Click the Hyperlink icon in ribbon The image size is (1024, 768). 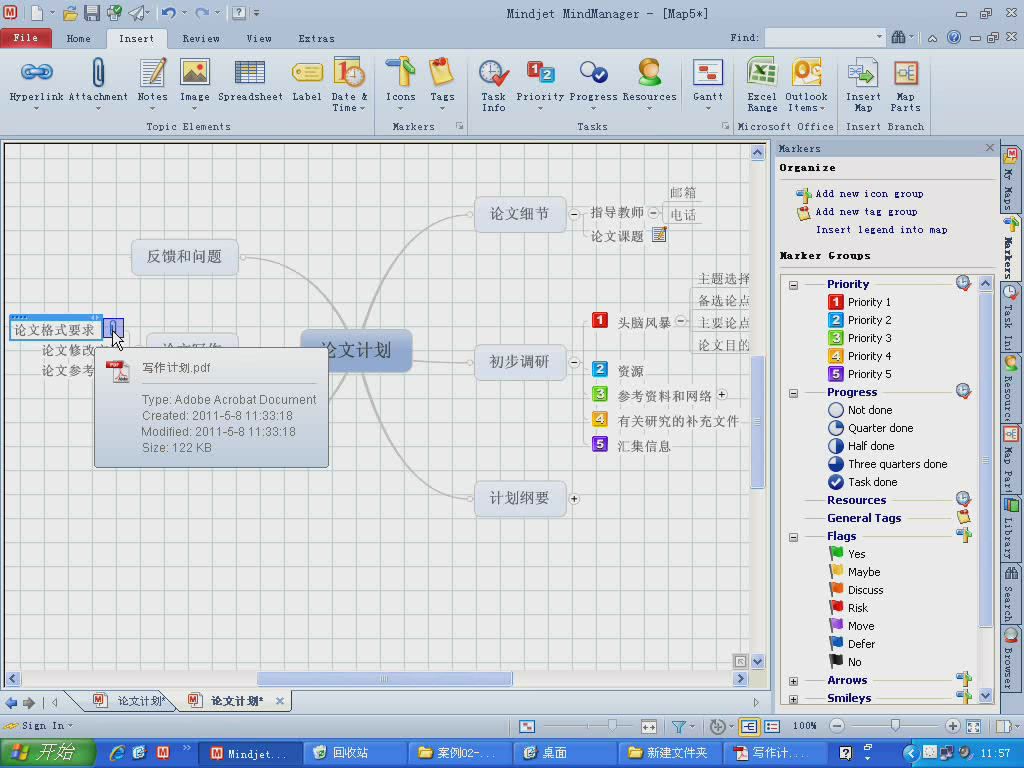tap(37, 72)
